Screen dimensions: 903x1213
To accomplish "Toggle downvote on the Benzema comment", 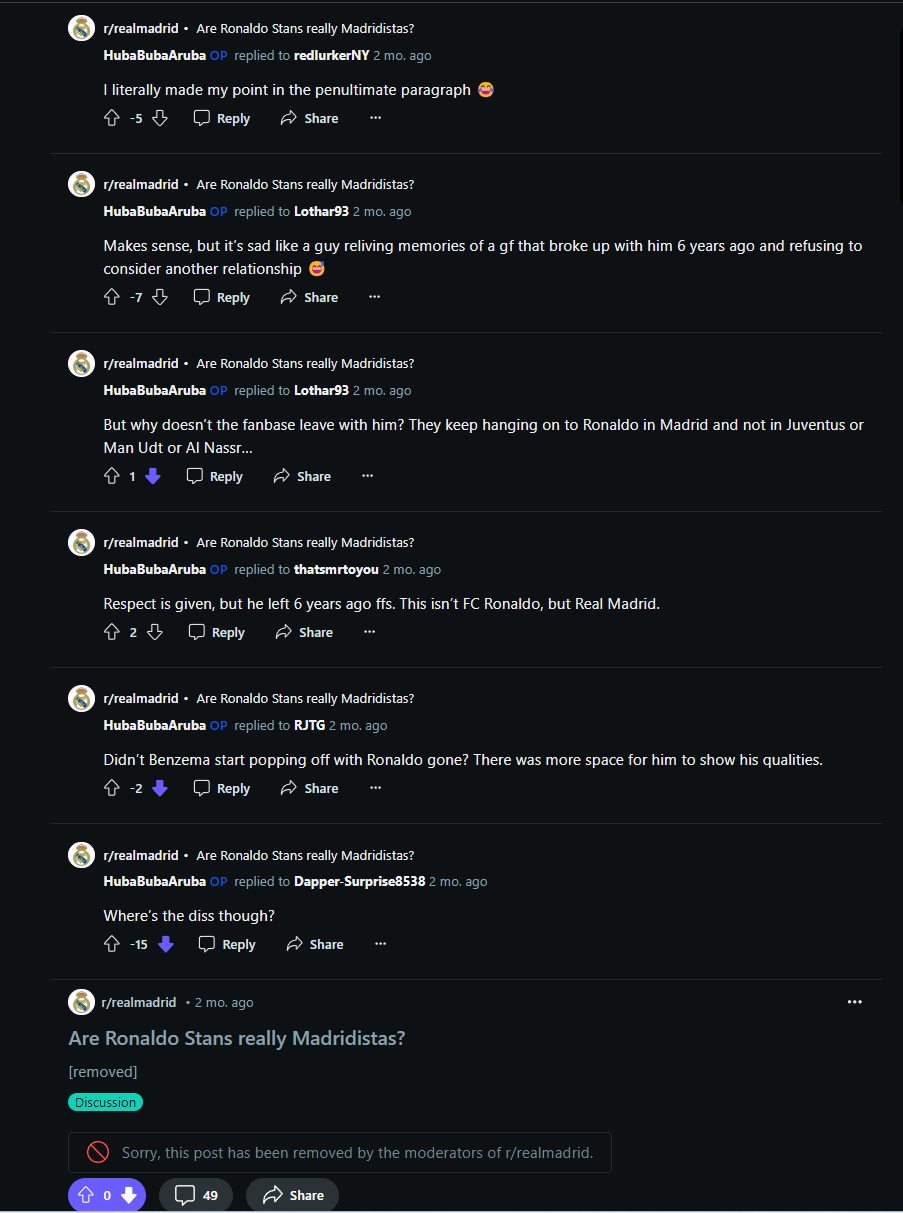I will click(160, 789).
